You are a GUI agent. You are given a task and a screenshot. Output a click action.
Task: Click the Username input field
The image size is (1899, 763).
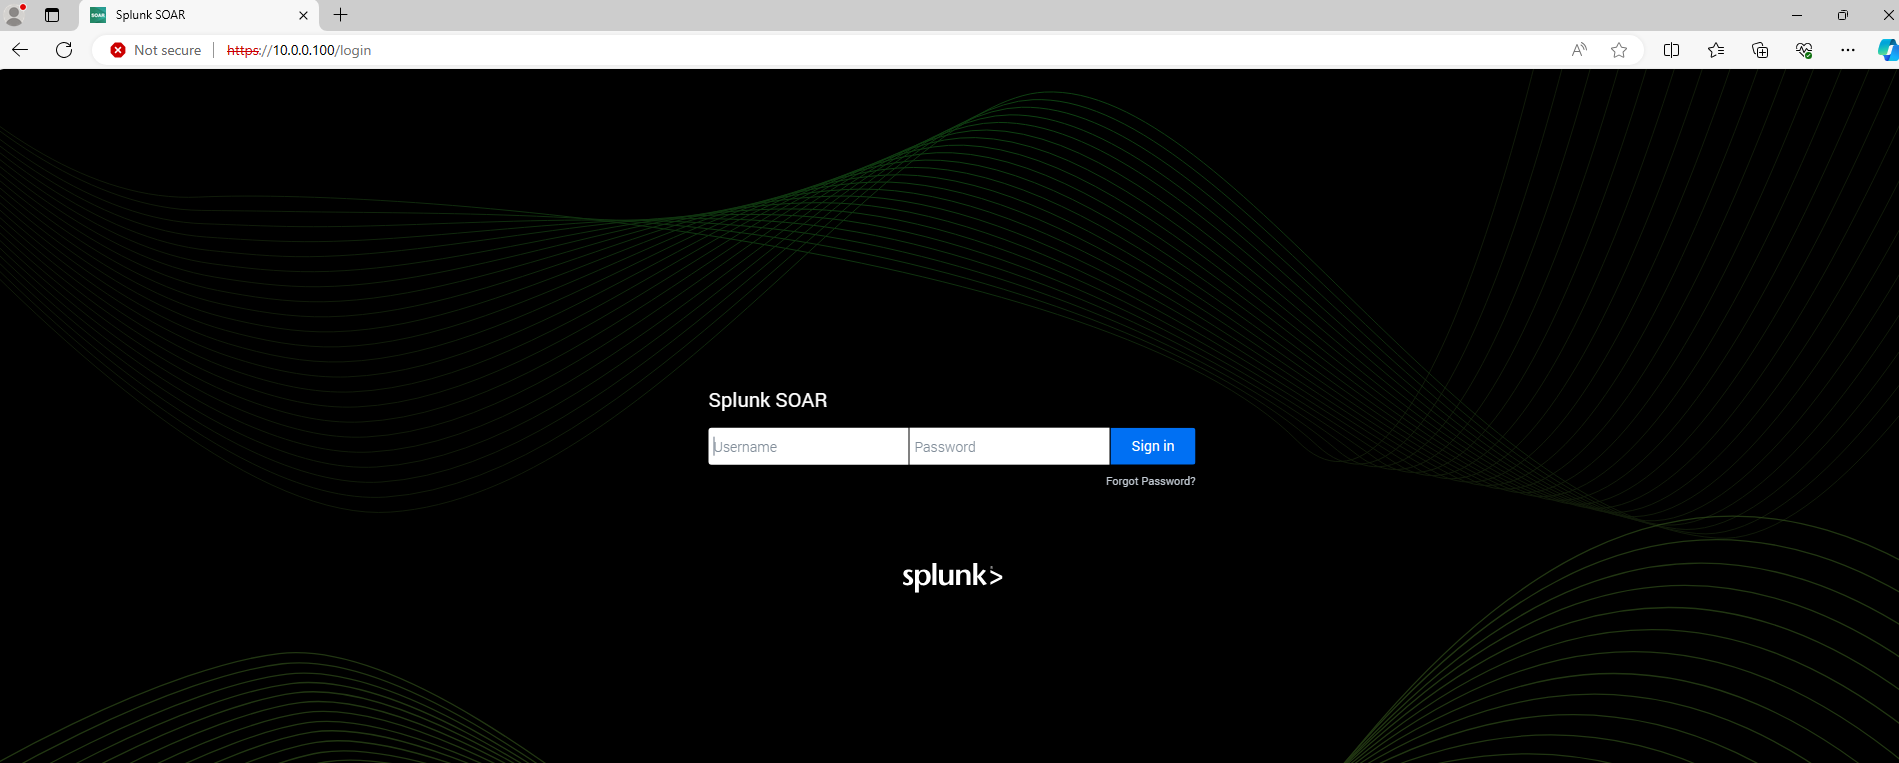click(808, 447)
